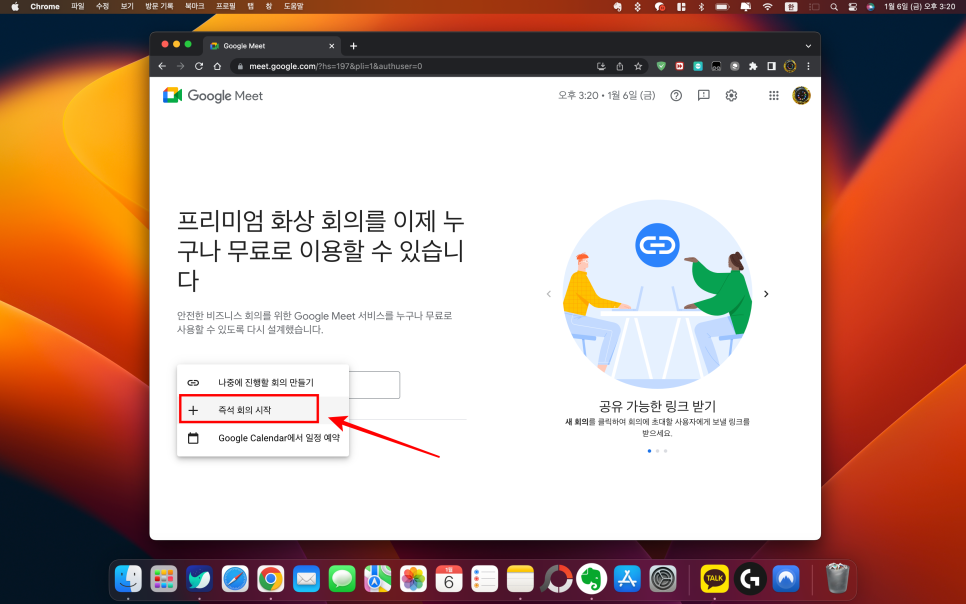The image size is (966, 604).
Task: Click the date and time text in Meet header
Action: click(x=607, y=96)
